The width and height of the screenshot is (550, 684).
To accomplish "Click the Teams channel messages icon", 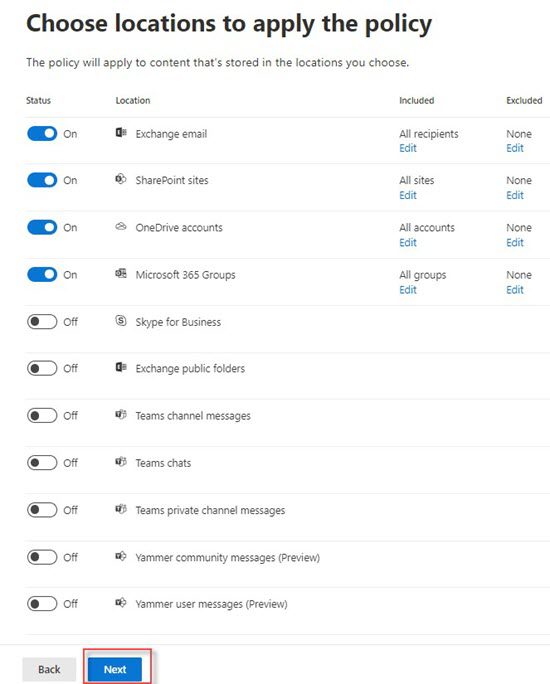I will coord(121,414).
